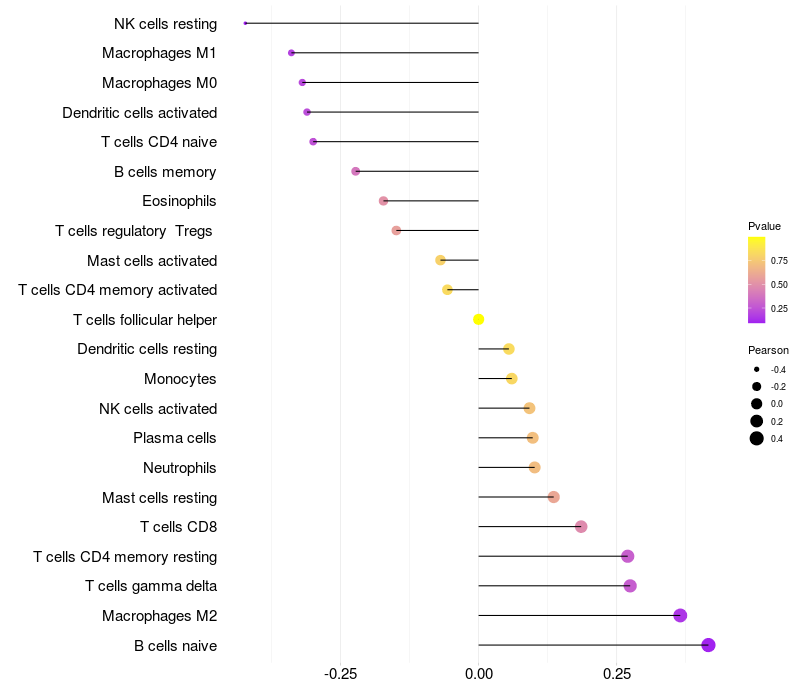Select the Mast cells resting data point
The width and height of the screenshot is (800, 700).
[x=553, y=497]
